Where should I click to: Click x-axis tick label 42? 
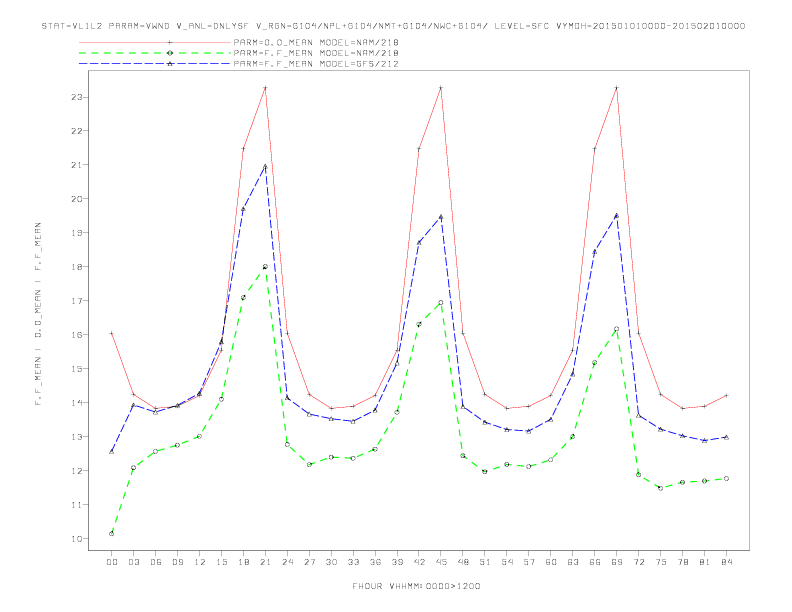[x=419, y=562]
